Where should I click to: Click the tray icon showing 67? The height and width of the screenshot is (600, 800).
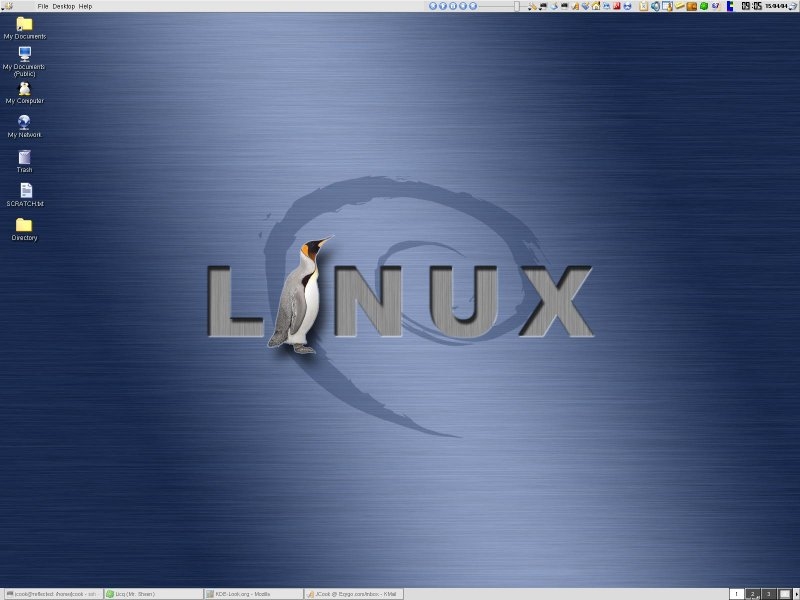pos(716,6)
